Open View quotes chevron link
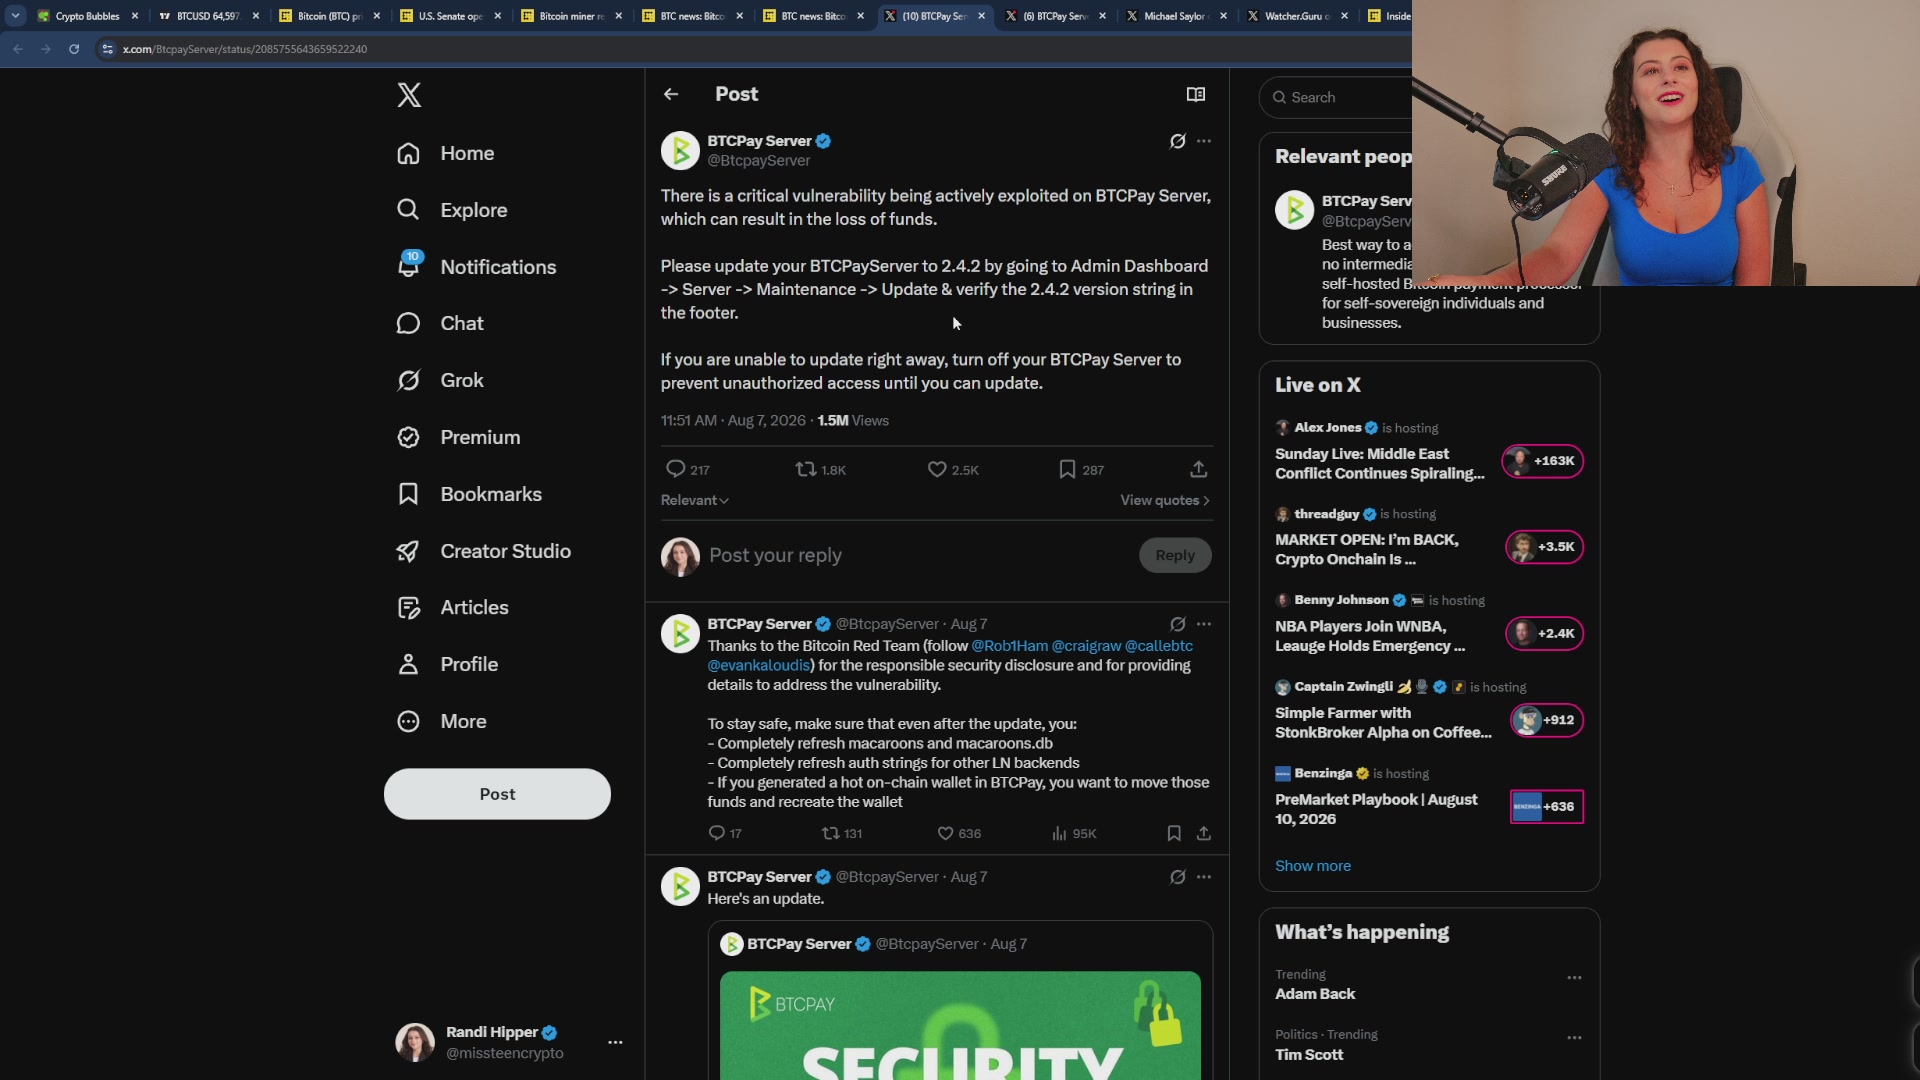This screenshot has height=1080, width=1920. coord(1165,500)
